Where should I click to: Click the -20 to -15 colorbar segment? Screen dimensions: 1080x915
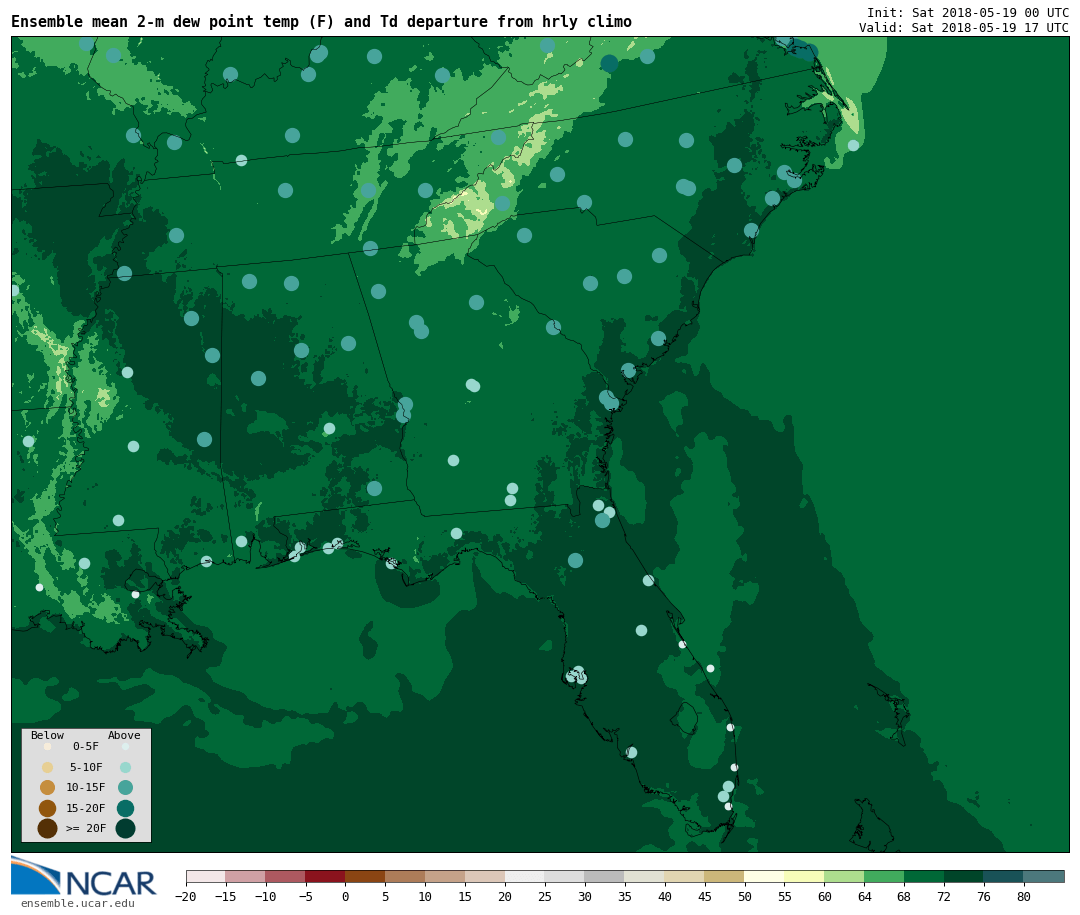206,876
